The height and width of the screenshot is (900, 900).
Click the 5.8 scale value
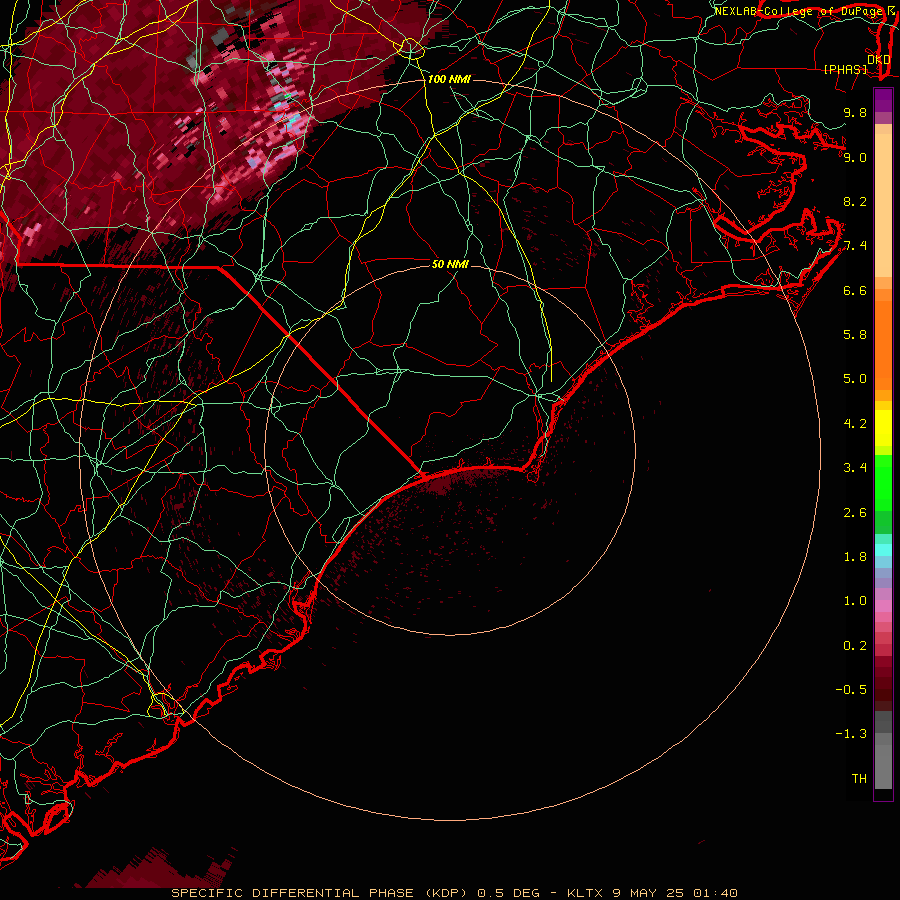click(855, 334)
